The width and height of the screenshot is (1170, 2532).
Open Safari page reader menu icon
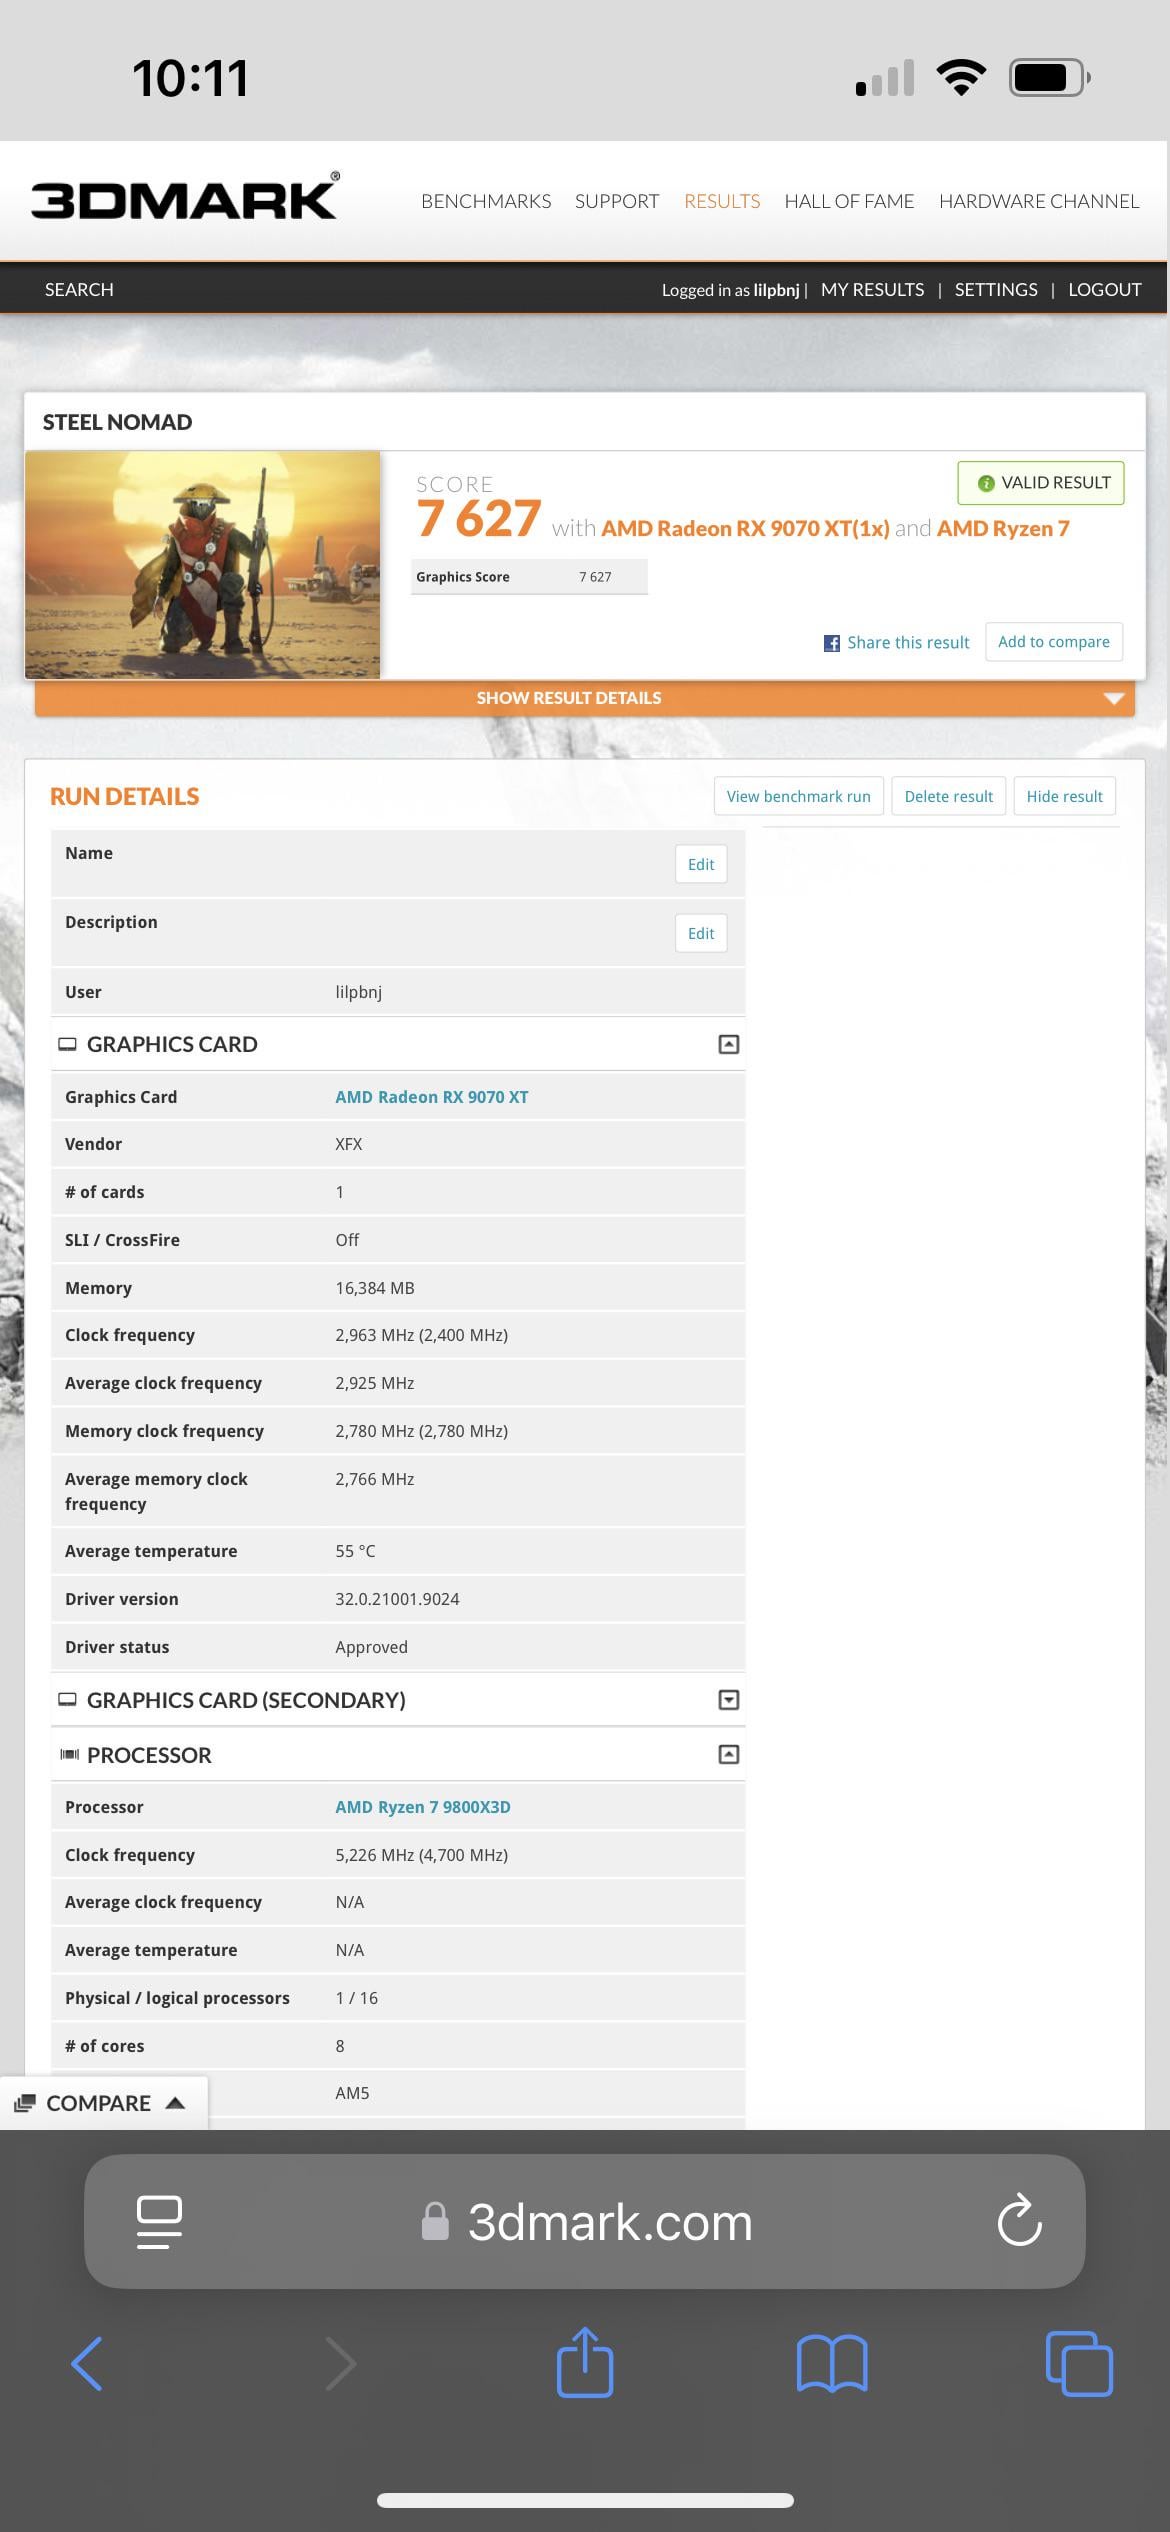(159, 2222)
